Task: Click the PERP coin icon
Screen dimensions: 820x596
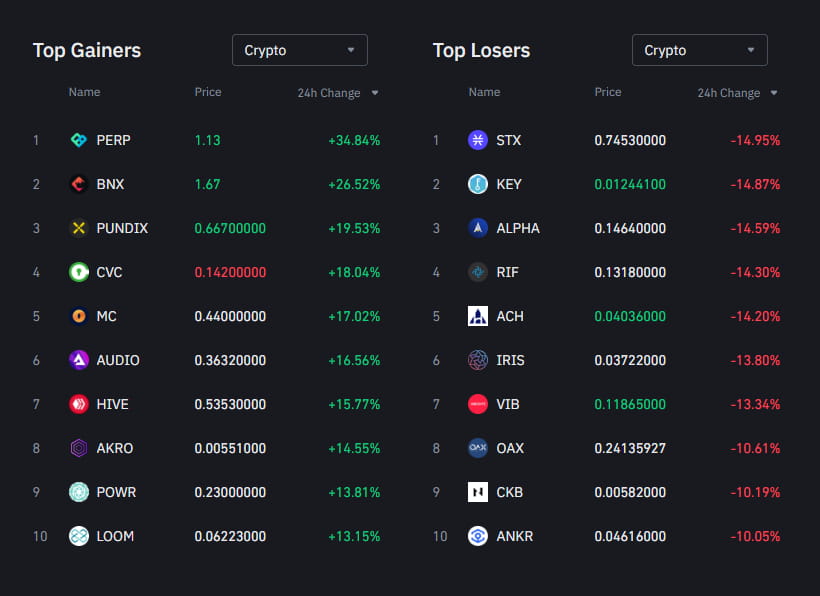Action: (x=79, y=140)
